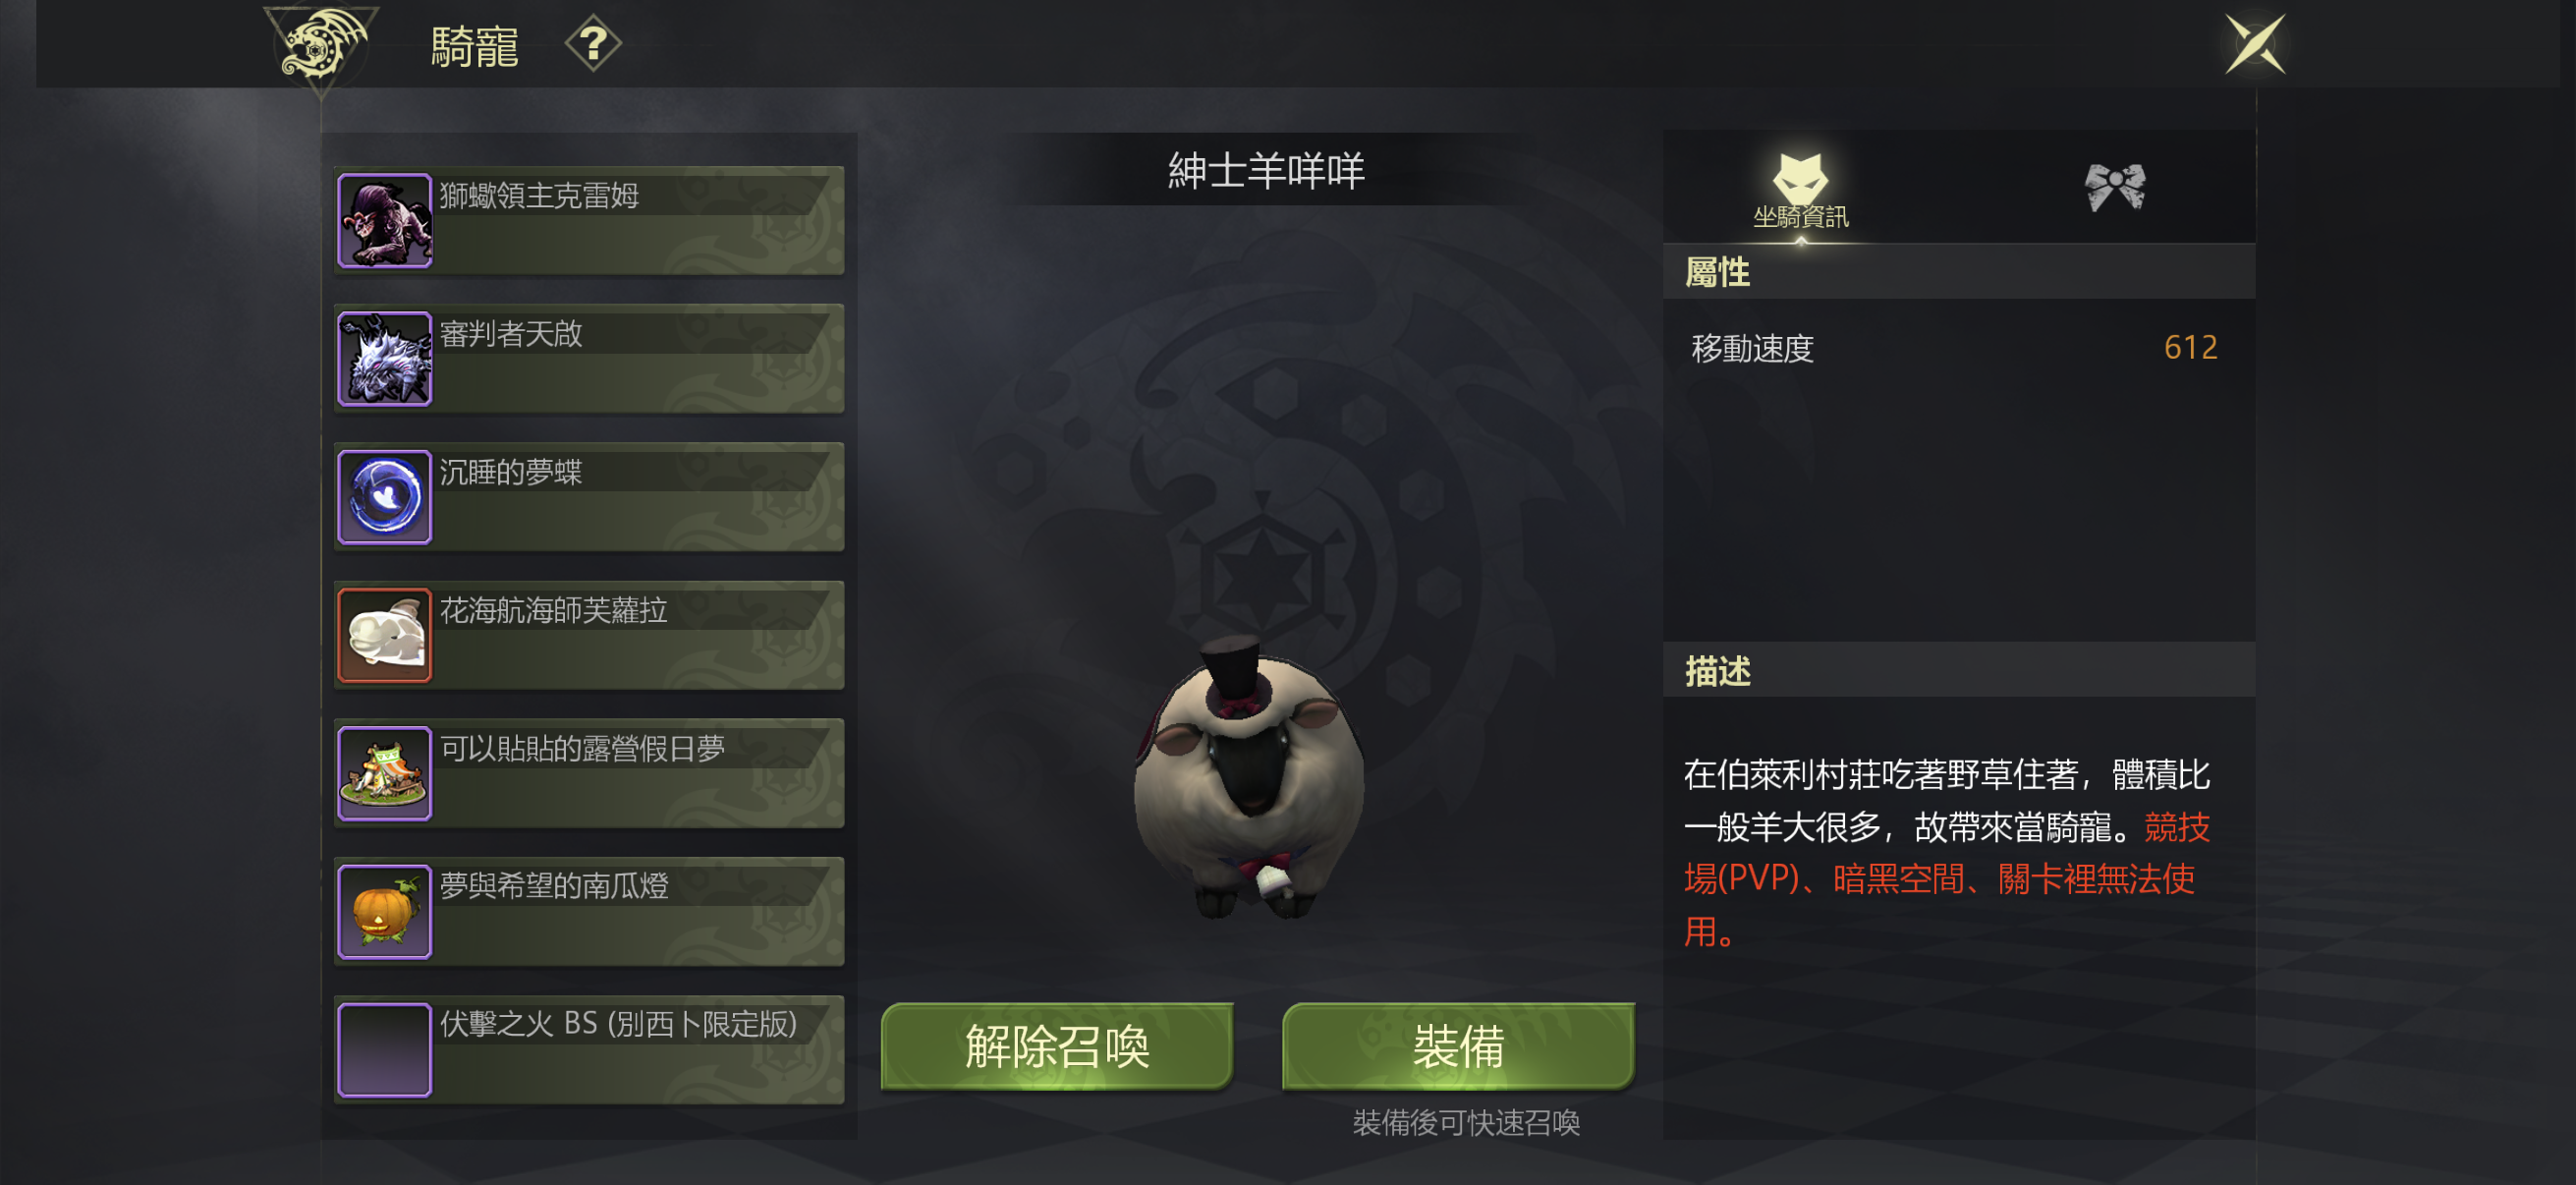Click the 解除召喚 button
Screen dimensions: 2576x1185
coord(1057,1047)
